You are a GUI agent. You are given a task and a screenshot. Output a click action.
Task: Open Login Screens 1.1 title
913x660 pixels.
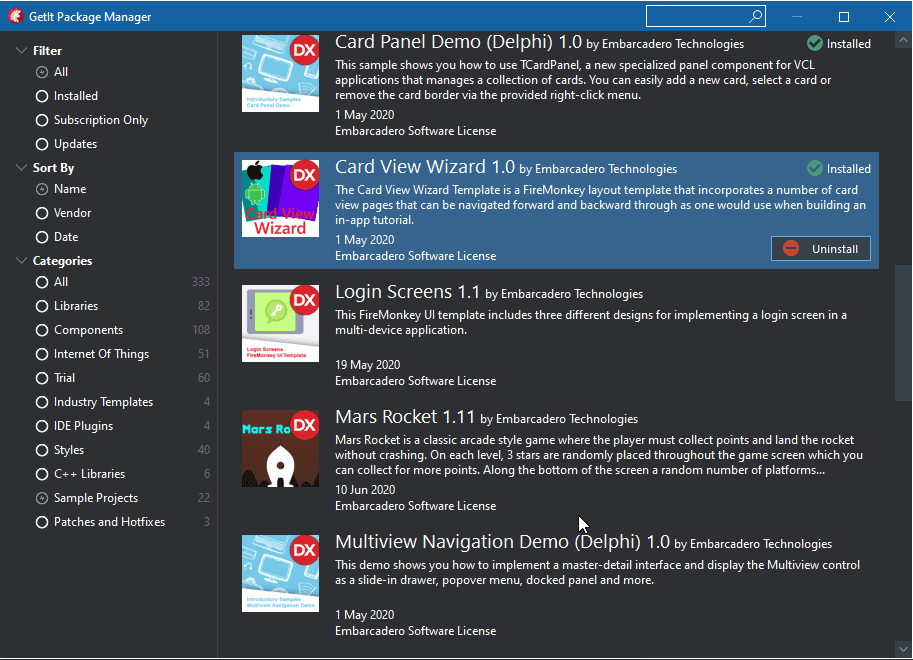(408, 292)
